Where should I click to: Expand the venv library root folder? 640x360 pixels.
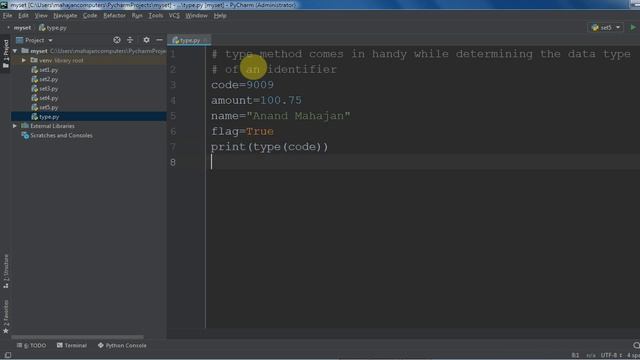pos(24,60)
